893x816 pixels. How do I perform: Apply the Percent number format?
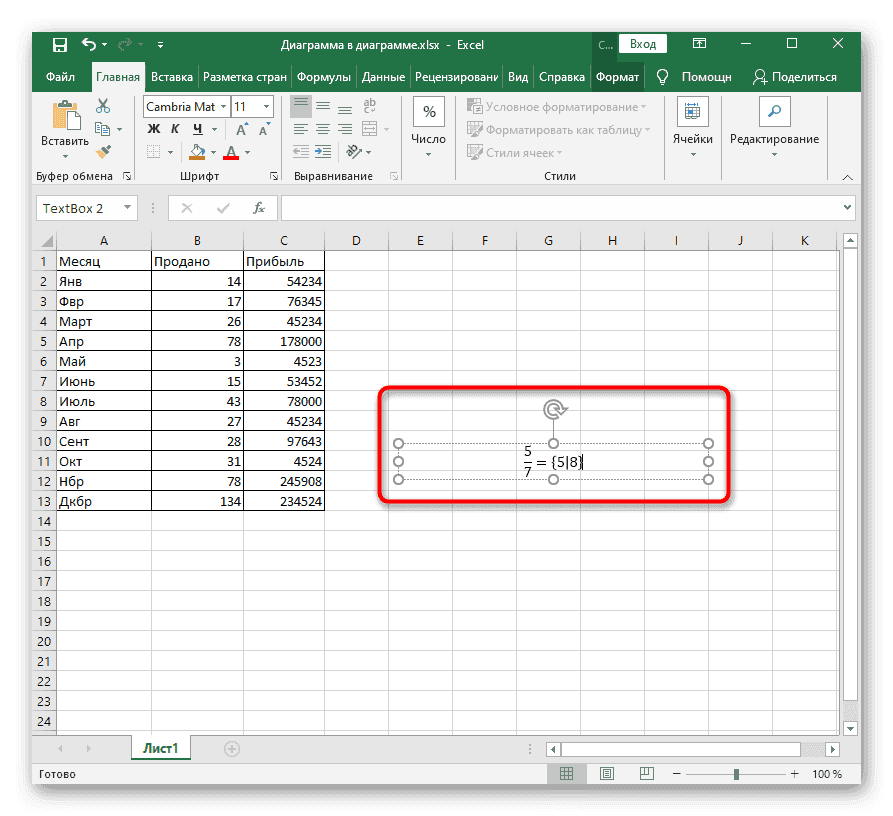pos(428,110)
